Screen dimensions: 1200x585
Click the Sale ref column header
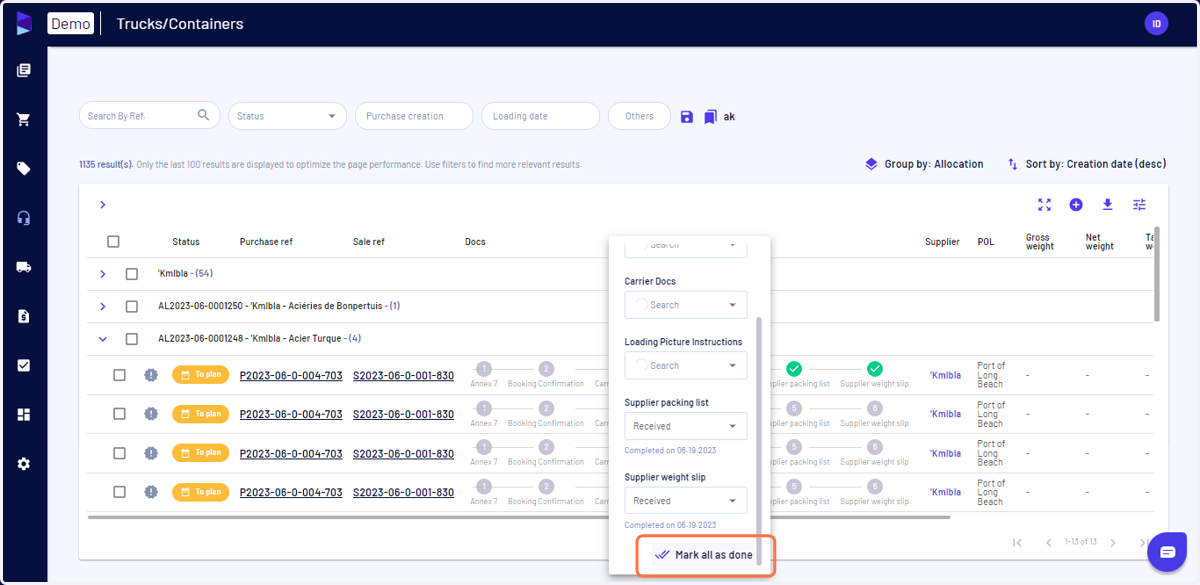(369, 242)
